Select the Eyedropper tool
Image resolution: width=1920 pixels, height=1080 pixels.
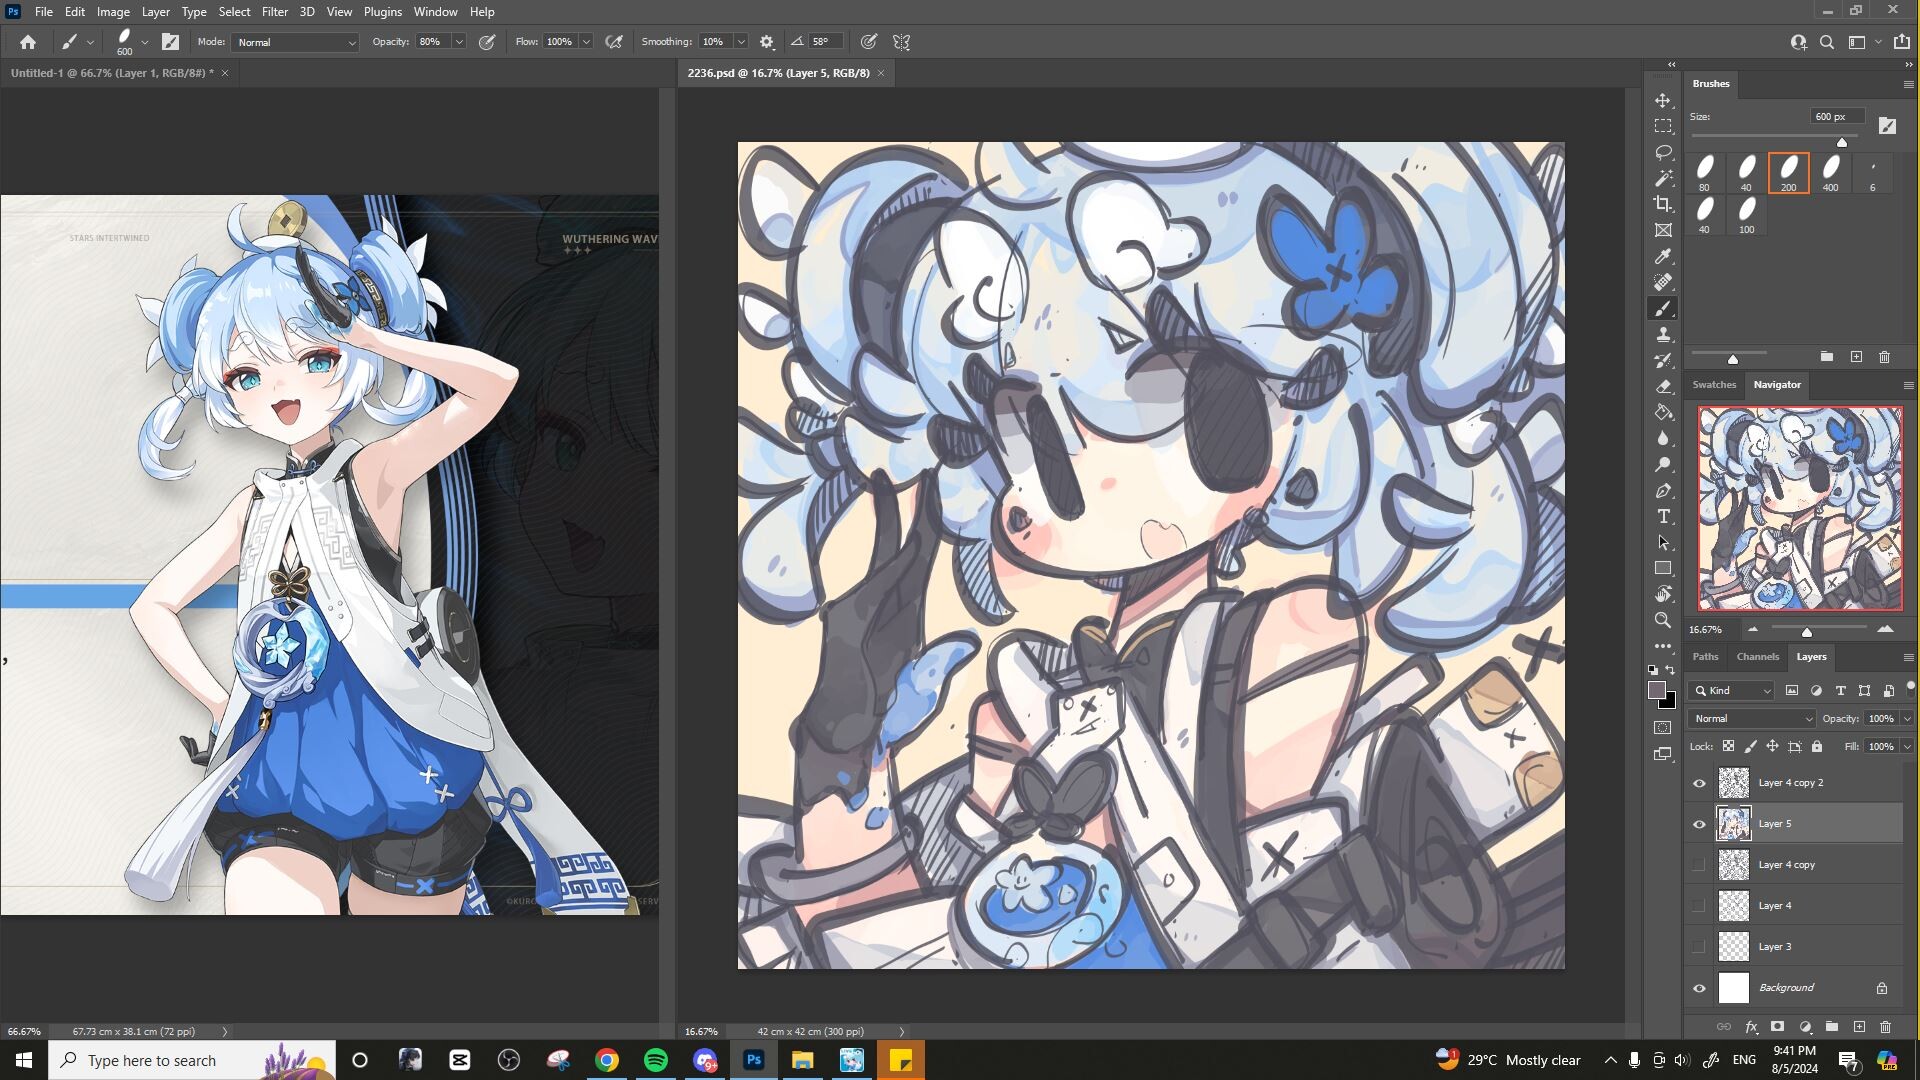[x=1663, y=256]
